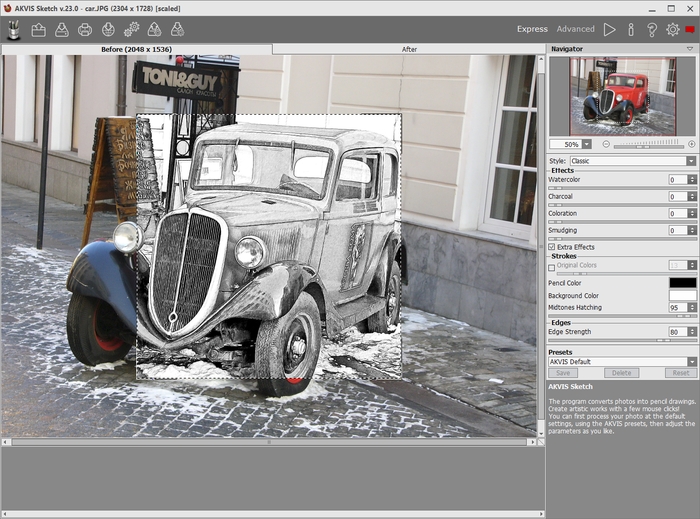700x519 pixels.
Task: Zoom in with the plus circle icon
Action: tap(692, 144)
